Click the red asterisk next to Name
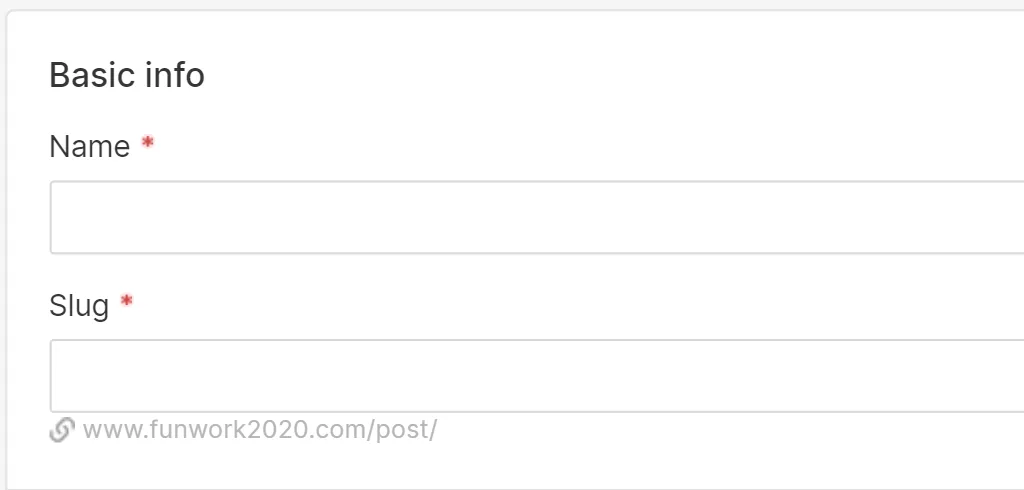1024x490 pixels. [x=148, y=145]
